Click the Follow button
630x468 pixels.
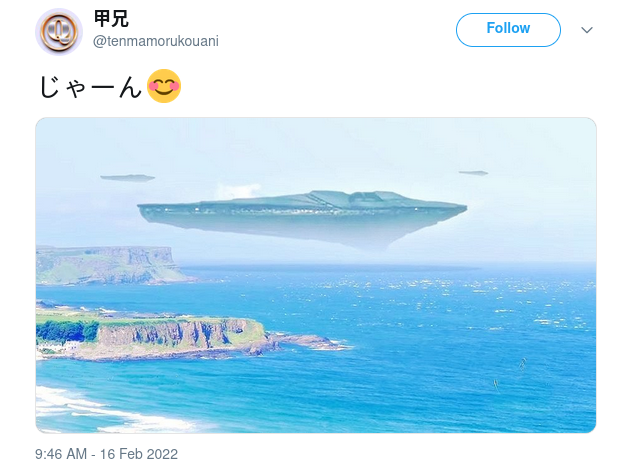pyautogui.click(x=508, y=30)
